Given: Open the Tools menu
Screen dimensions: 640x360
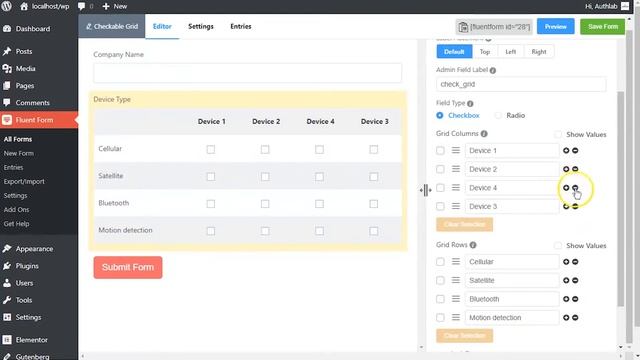Looking at the screenshot, I should (24, 300).
